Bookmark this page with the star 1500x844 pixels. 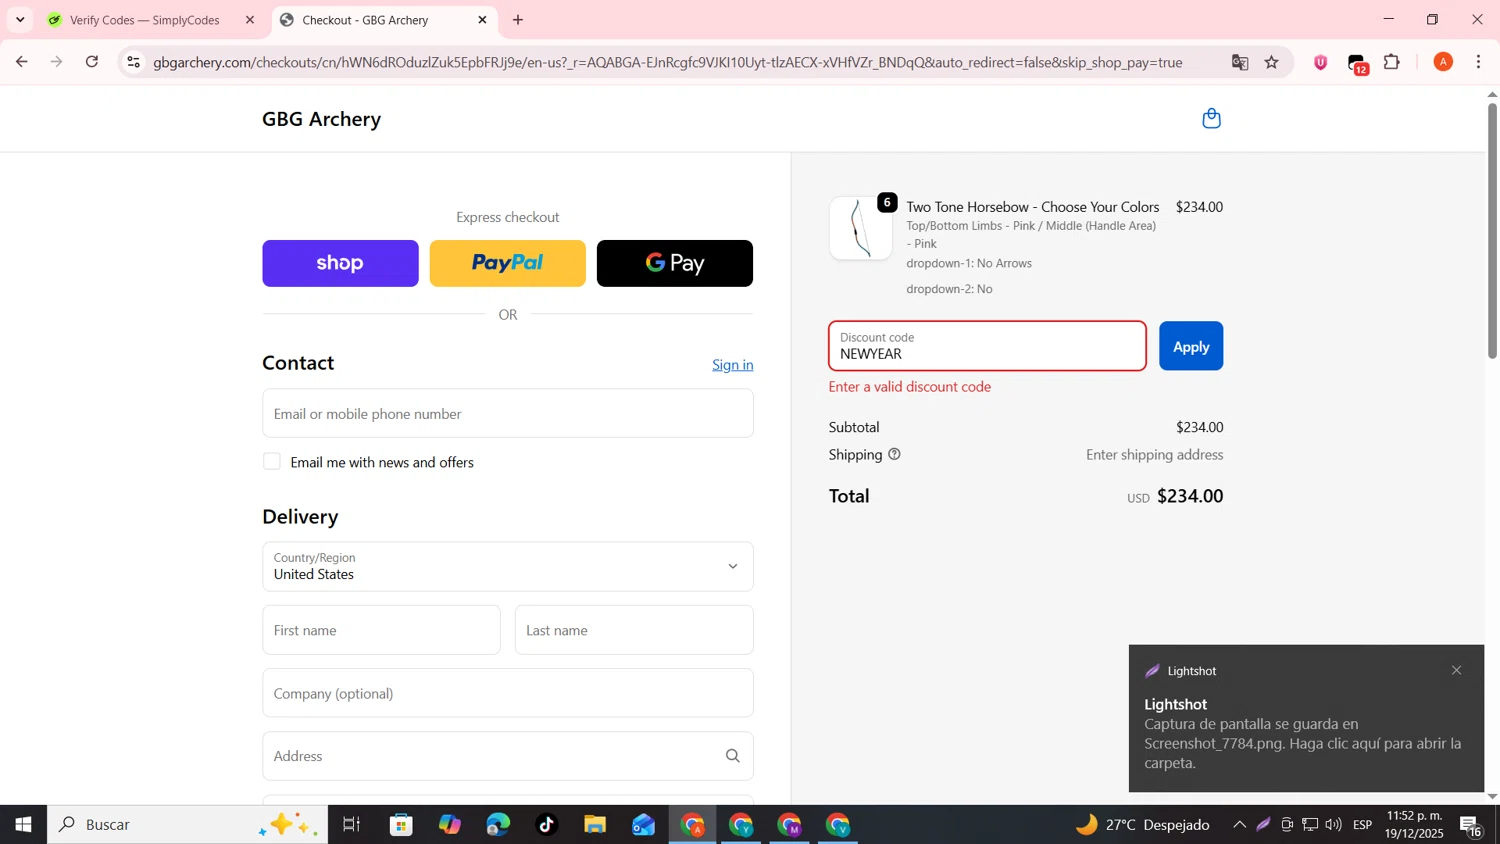click(x=1272, y=62)
